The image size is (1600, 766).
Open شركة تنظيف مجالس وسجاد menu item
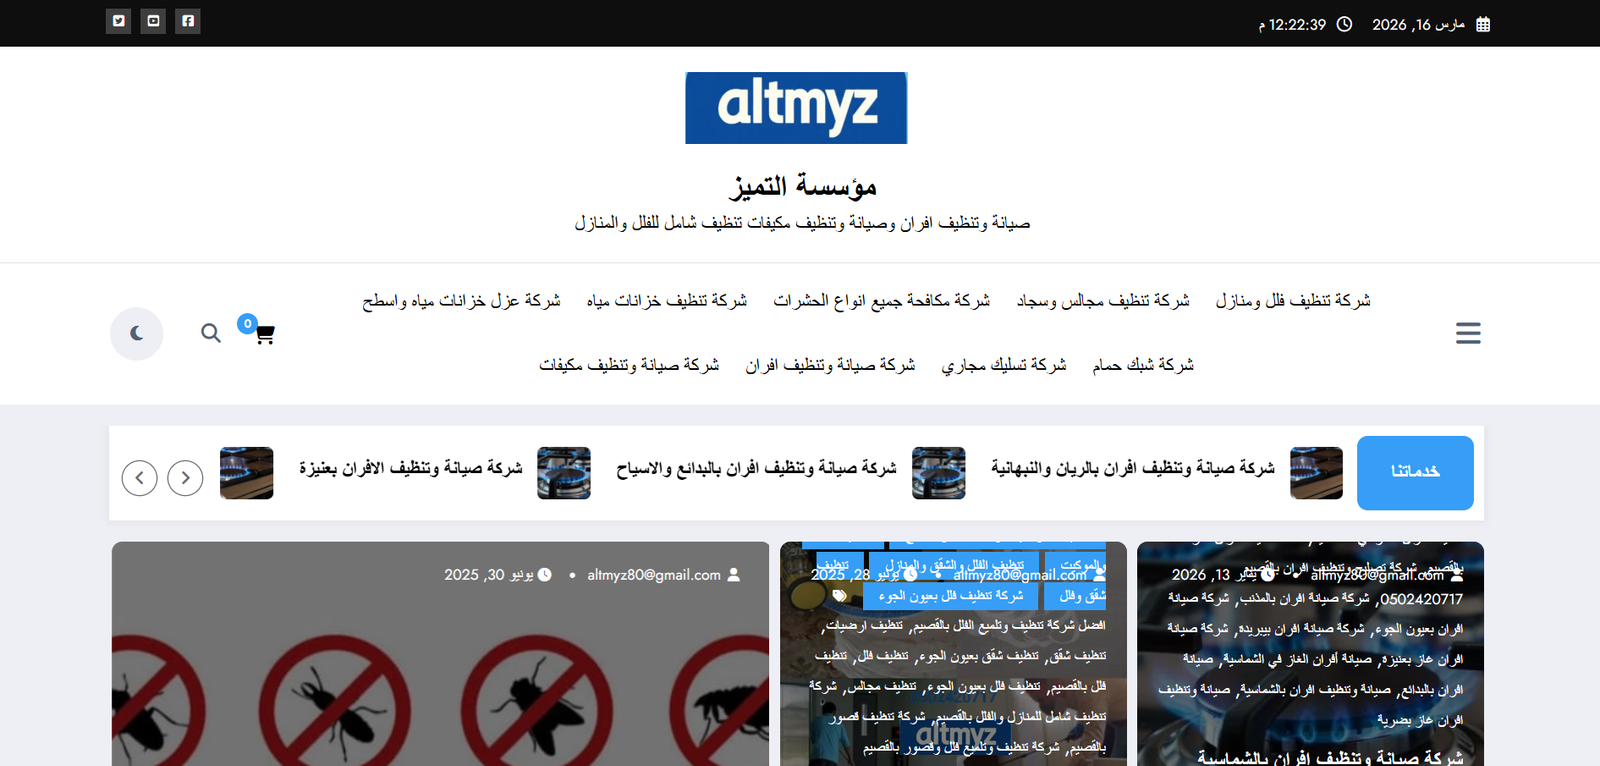[1102, 300]
